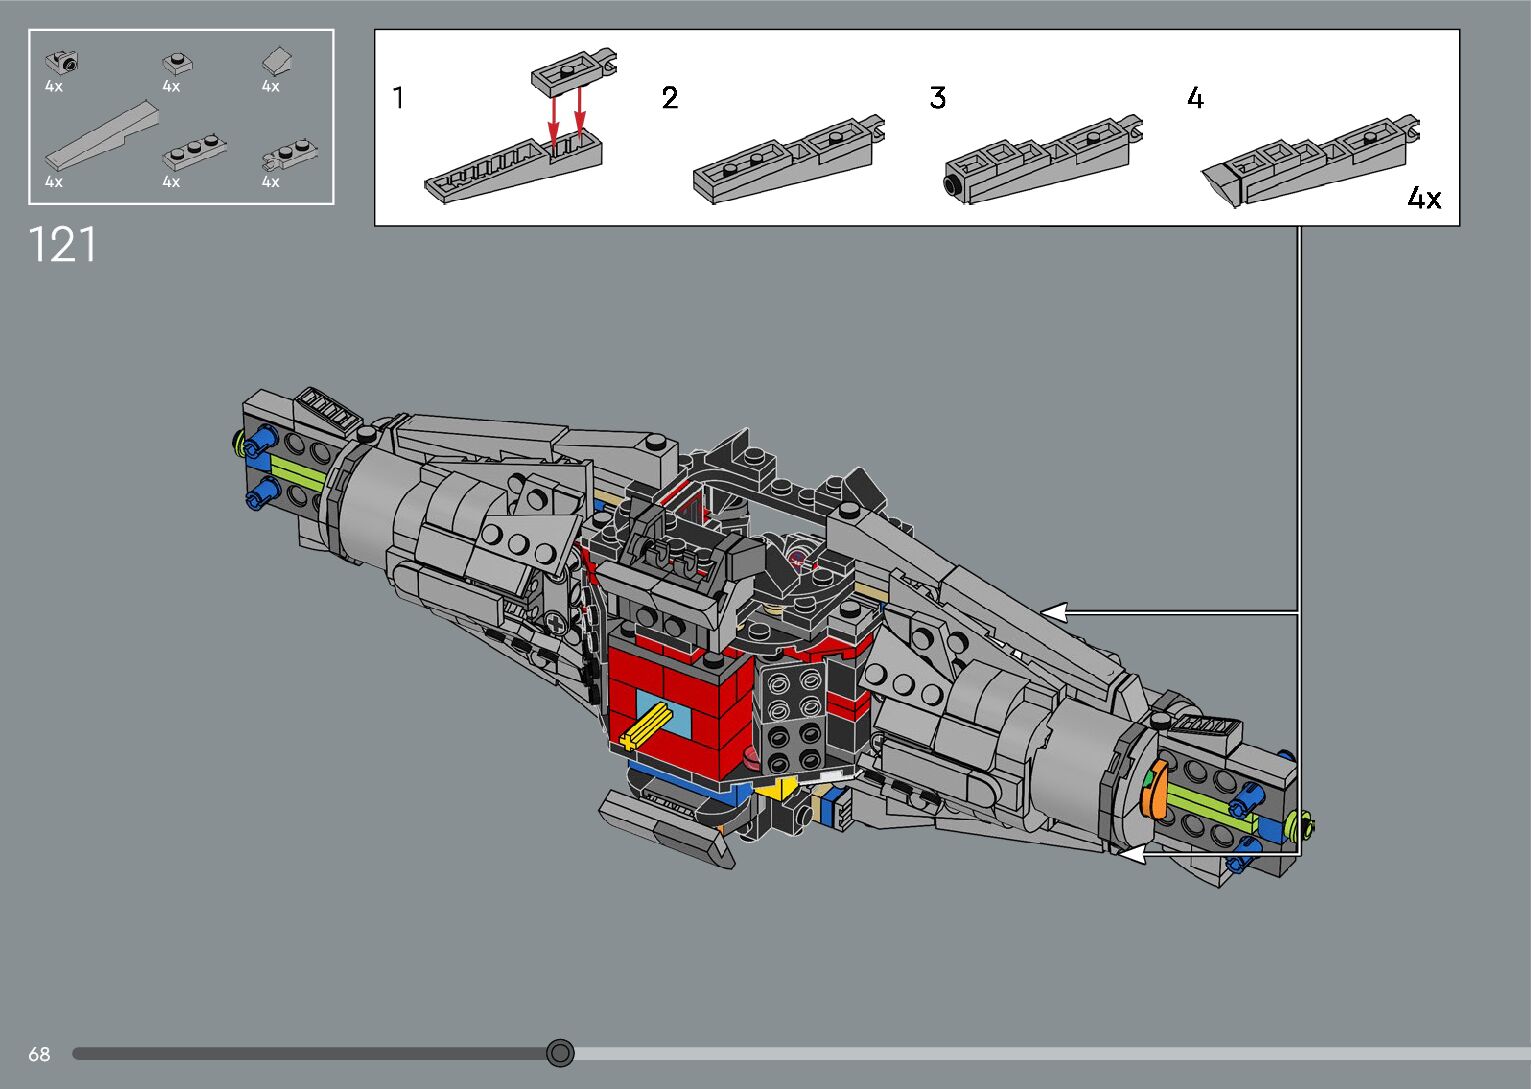
Task: Select sub-step 4 assembly image
Action: pos(1310,158)
